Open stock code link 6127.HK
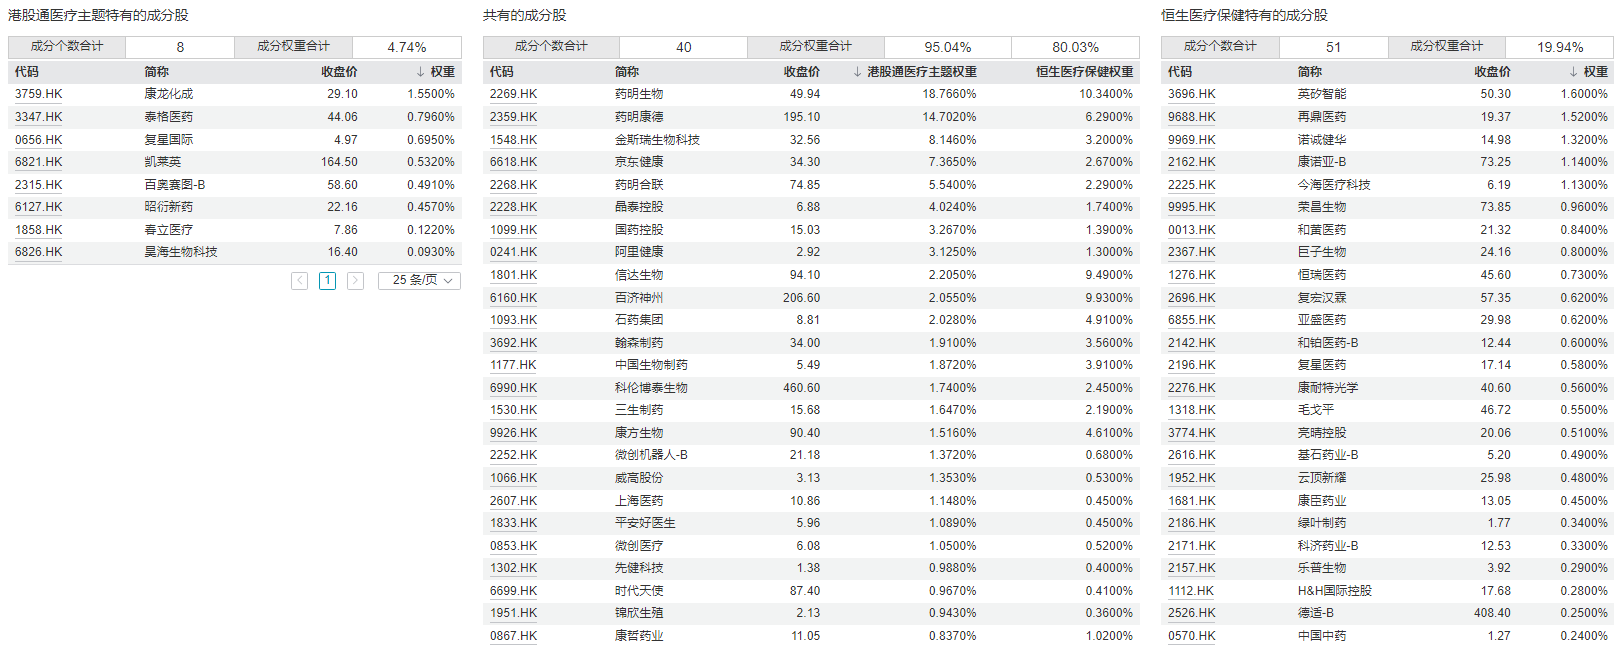The height and width of the screenshot is (646, 1617). coord(38,207)
